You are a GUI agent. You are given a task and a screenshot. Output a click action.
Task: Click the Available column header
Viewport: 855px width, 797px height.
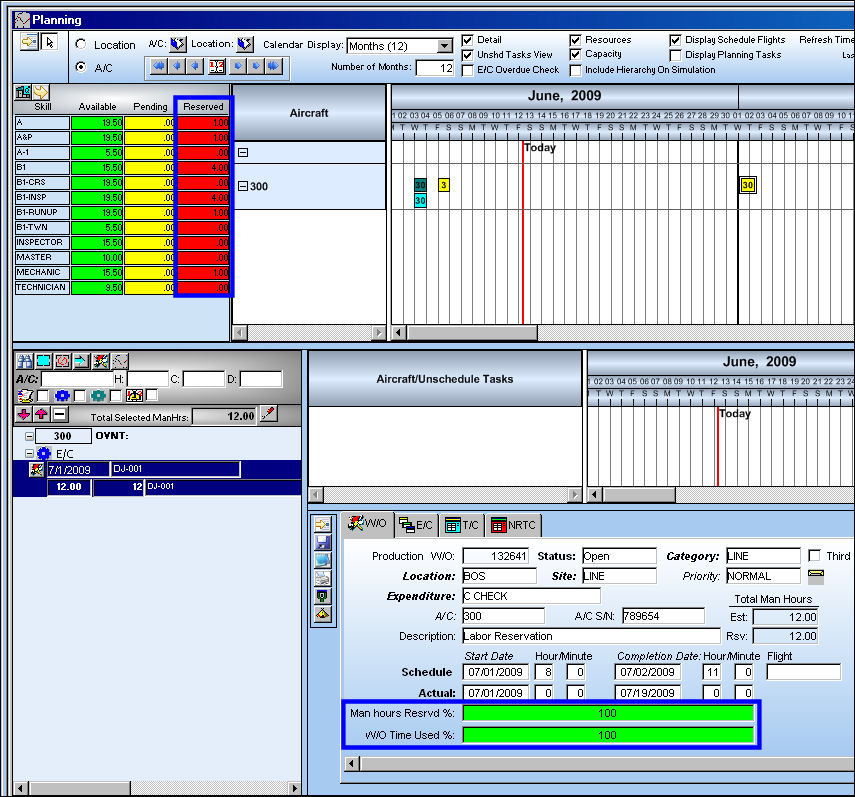(x=98, y=107)
